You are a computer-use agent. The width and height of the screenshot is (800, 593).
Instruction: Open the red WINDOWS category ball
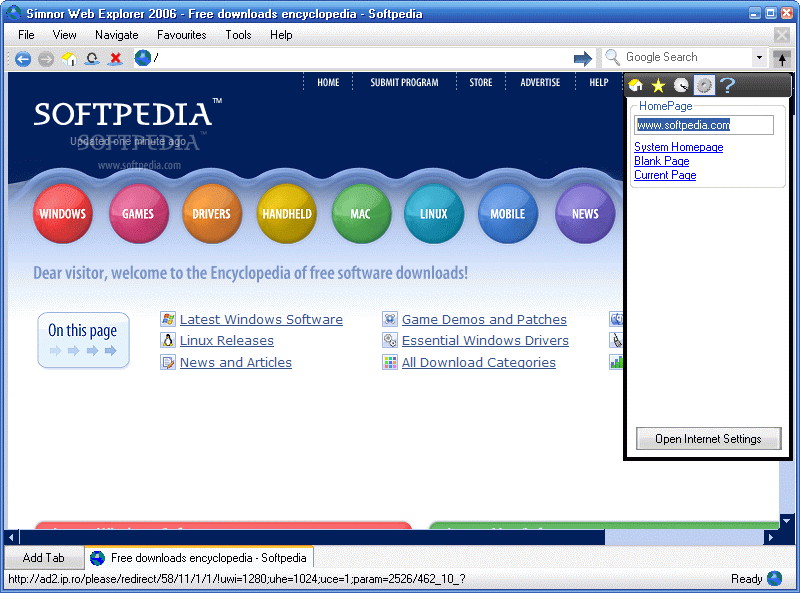click(x=63, y=213)
